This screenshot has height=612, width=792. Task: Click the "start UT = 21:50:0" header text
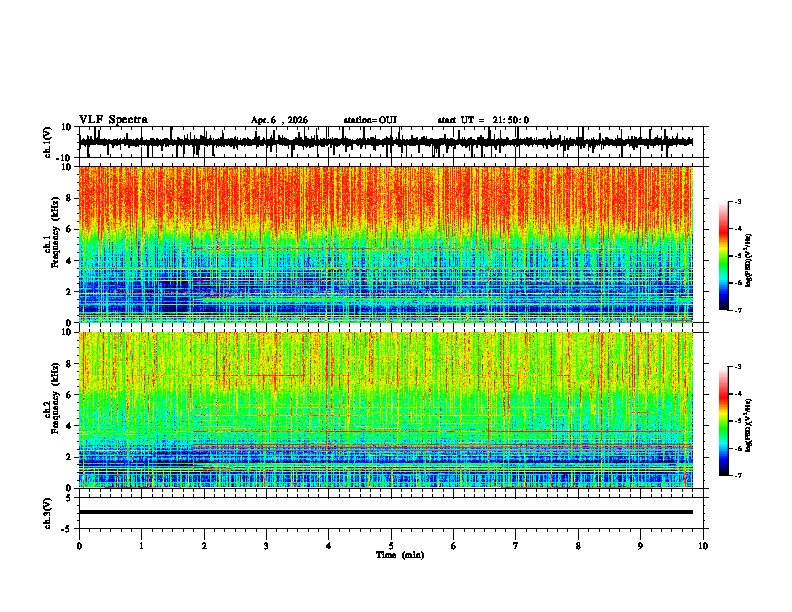click(x=483, y=120)
